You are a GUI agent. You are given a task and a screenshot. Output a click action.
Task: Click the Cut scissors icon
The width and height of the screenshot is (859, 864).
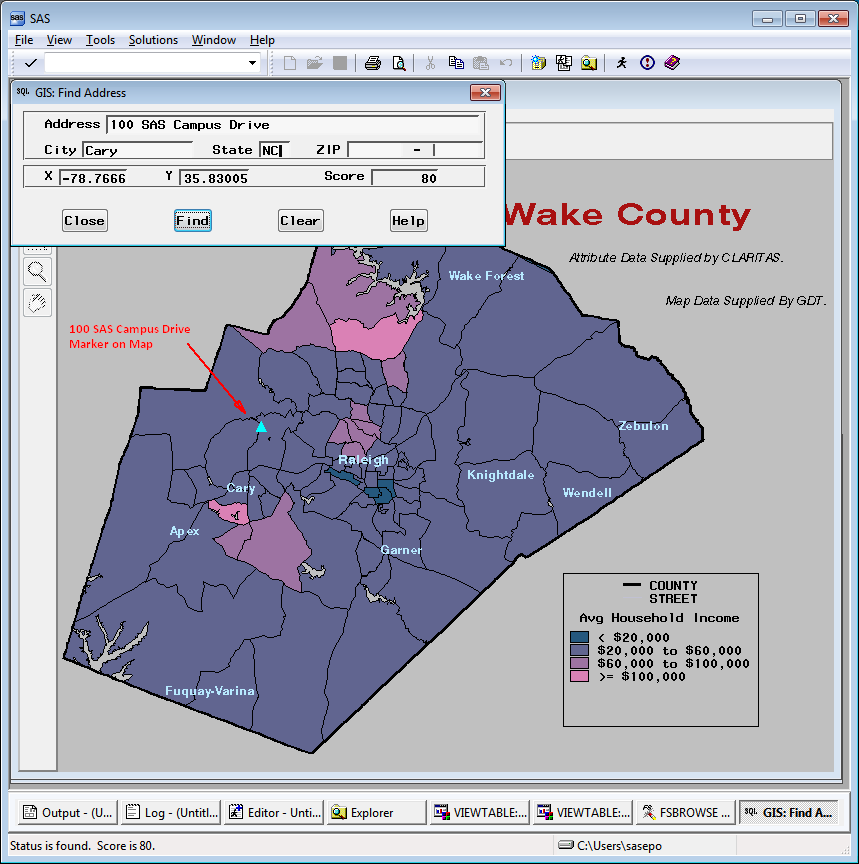click(430, 63)
